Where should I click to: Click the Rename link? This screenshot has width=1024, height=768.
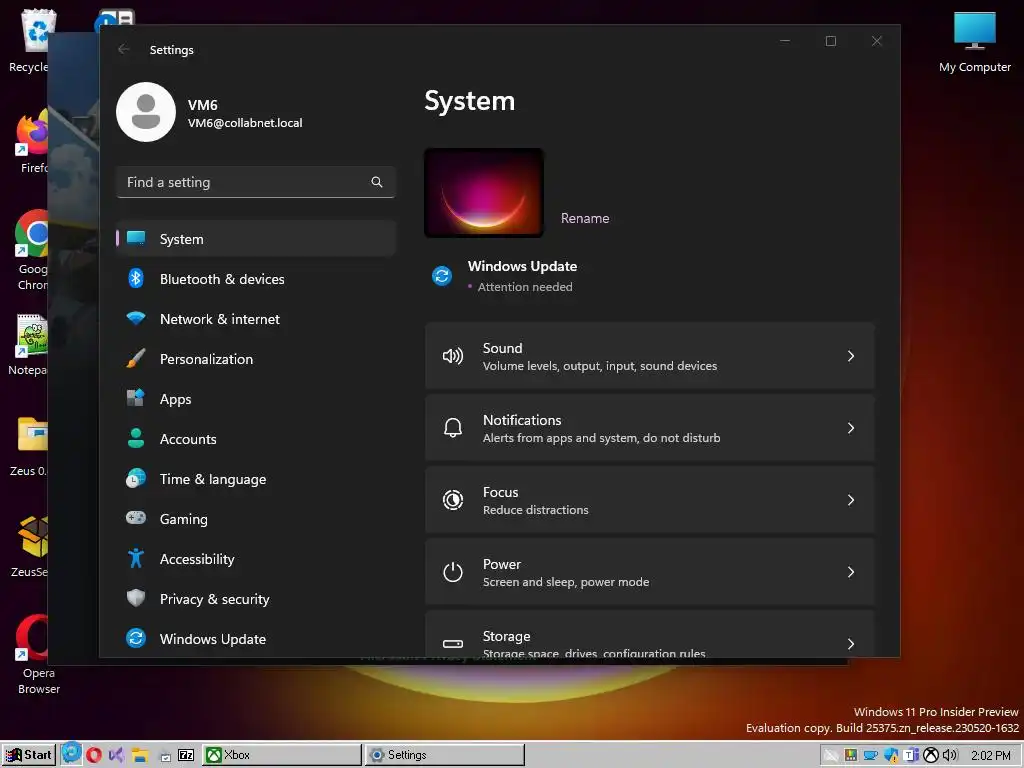pos(585,218)
